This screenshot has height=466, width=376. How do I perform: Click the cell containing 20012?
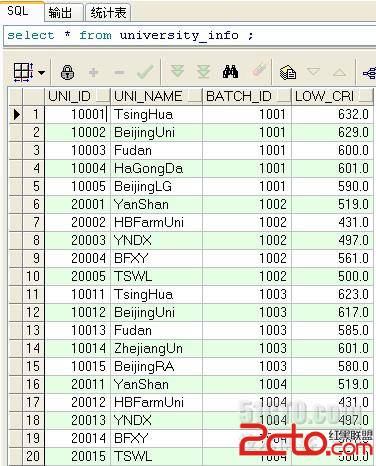pyautogui.click(x=77, y=402)
